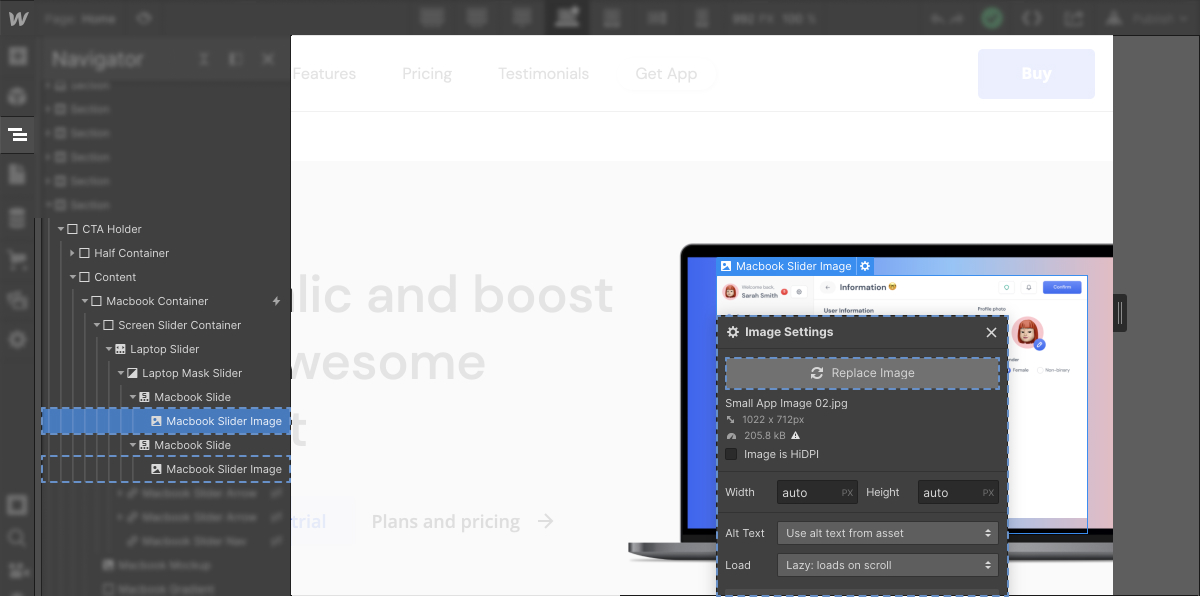The height and width of the screenshot is (597, 1200).
Task: Collapse the Laptop Mask Slider arrow
Action: [121, 373]
